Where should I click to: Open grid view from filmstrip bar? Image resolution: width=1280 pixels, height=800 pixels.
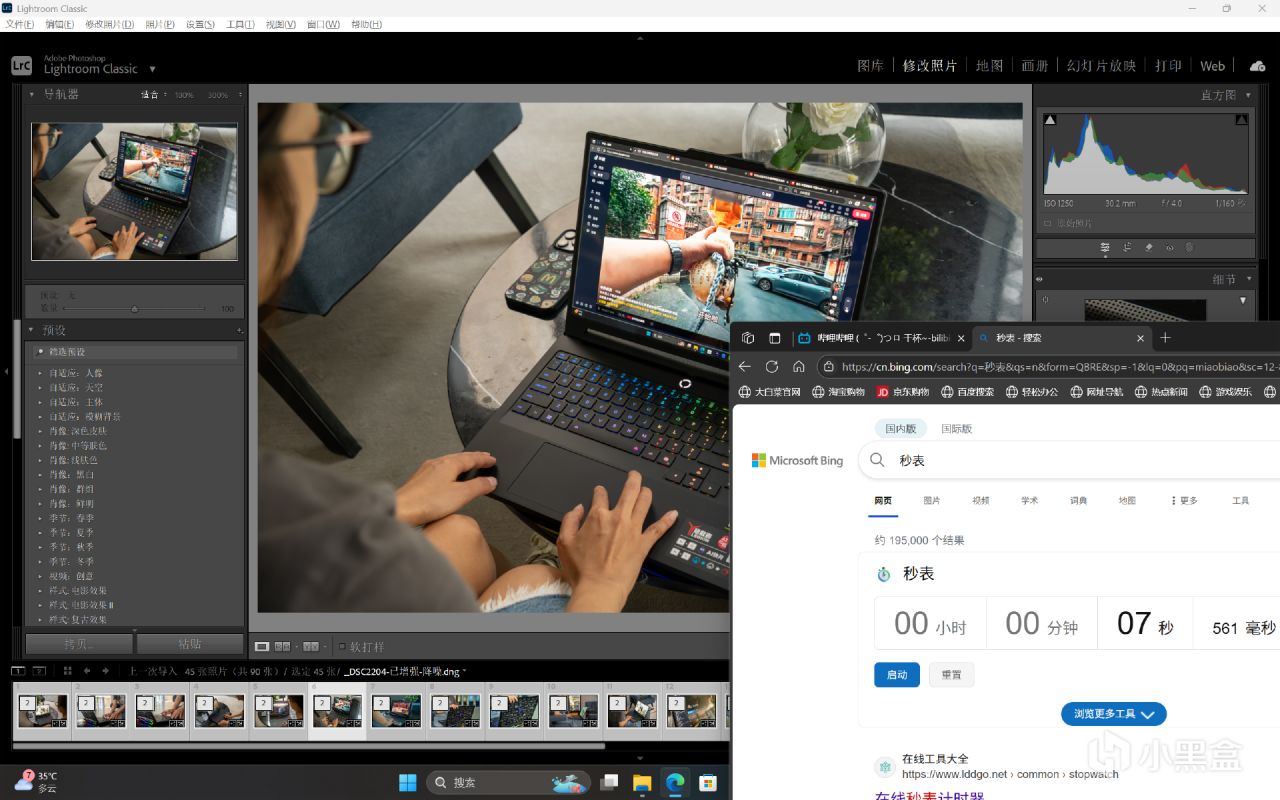(x=67, y=671)
